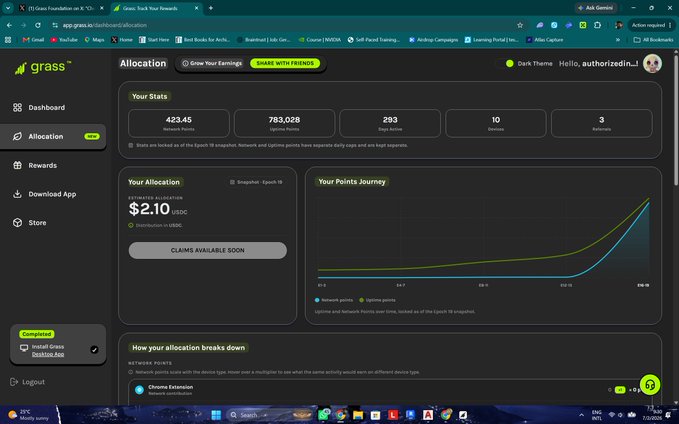Image resolution: width=679 pixels, height=424 pixels.
Task: Open the tab search dropdown
Action: [8, 8]
